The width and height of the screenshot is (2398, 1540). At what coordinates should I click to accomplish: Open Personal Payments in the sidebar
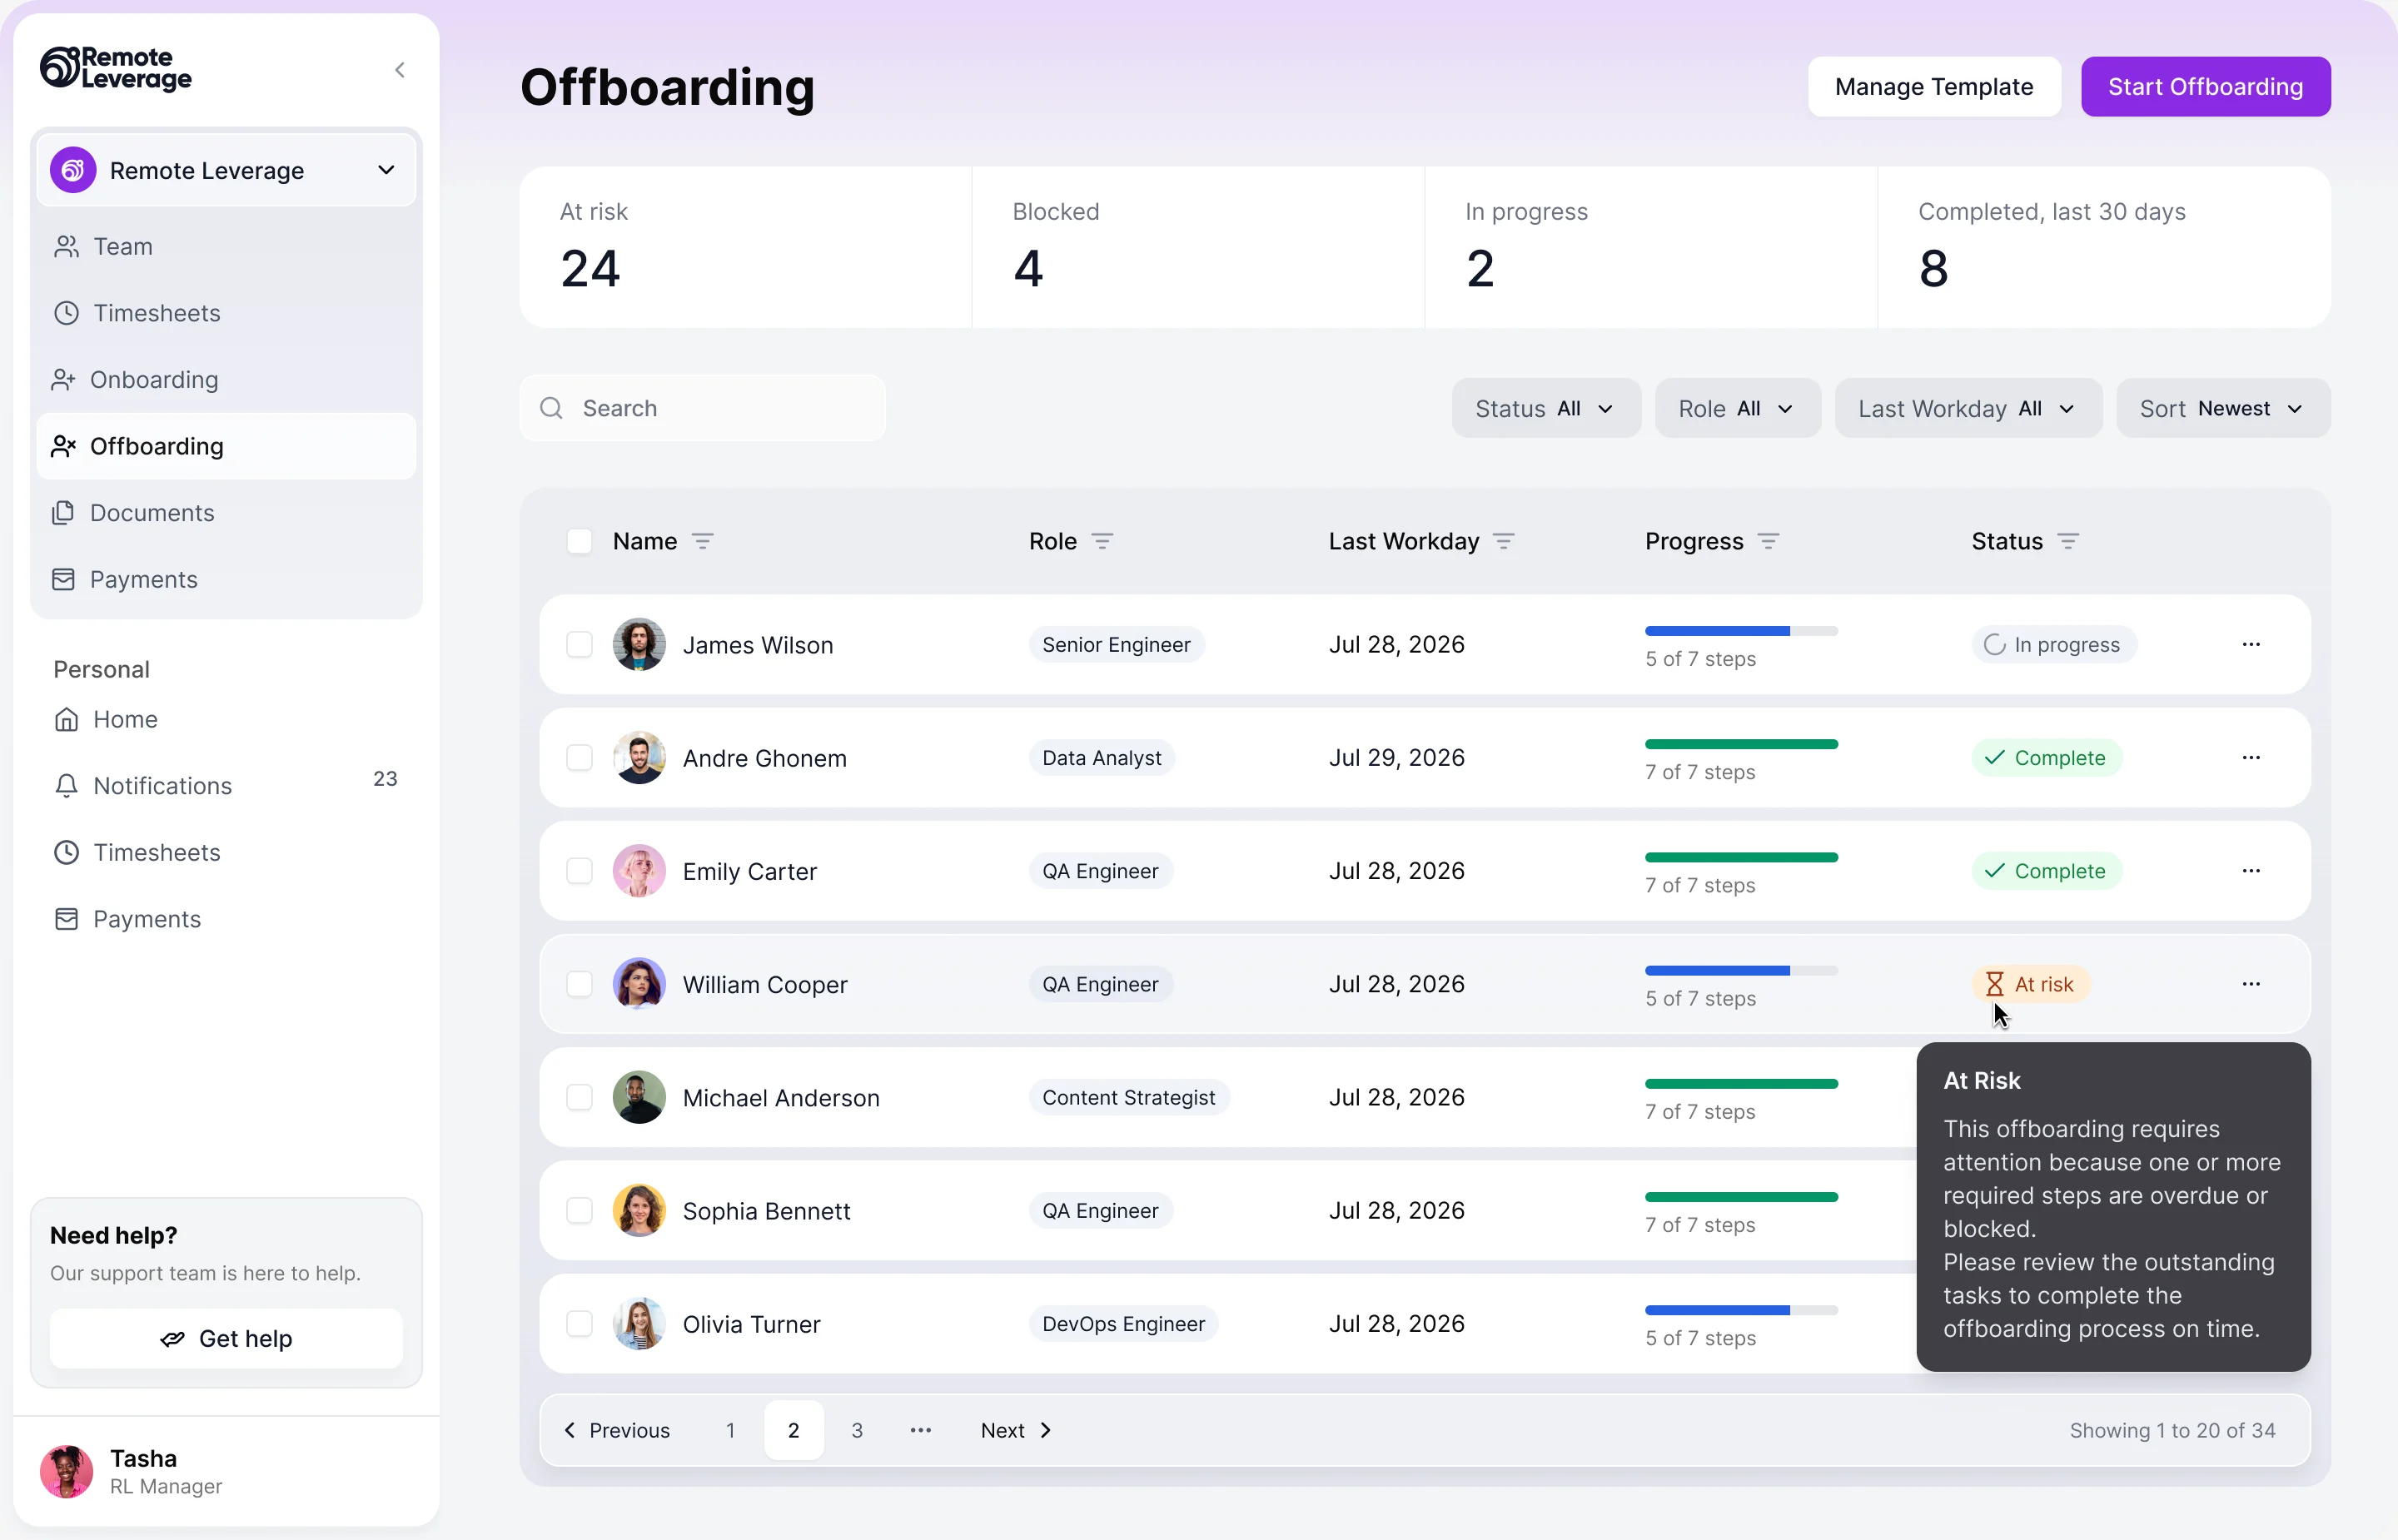(226, 918)
